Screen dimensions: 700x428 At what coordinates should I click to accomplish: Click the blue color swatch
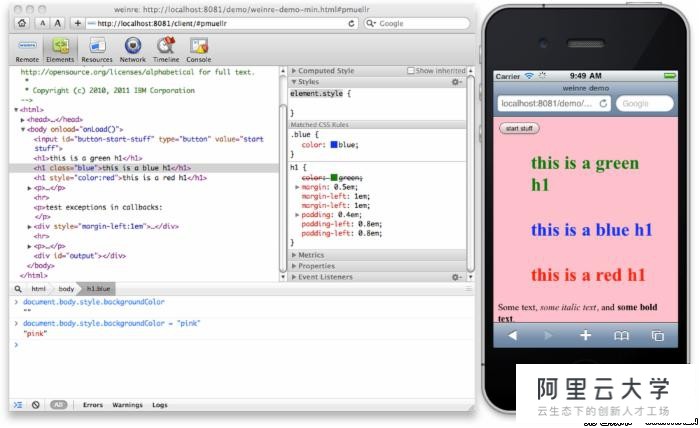[x=334, y=145]
